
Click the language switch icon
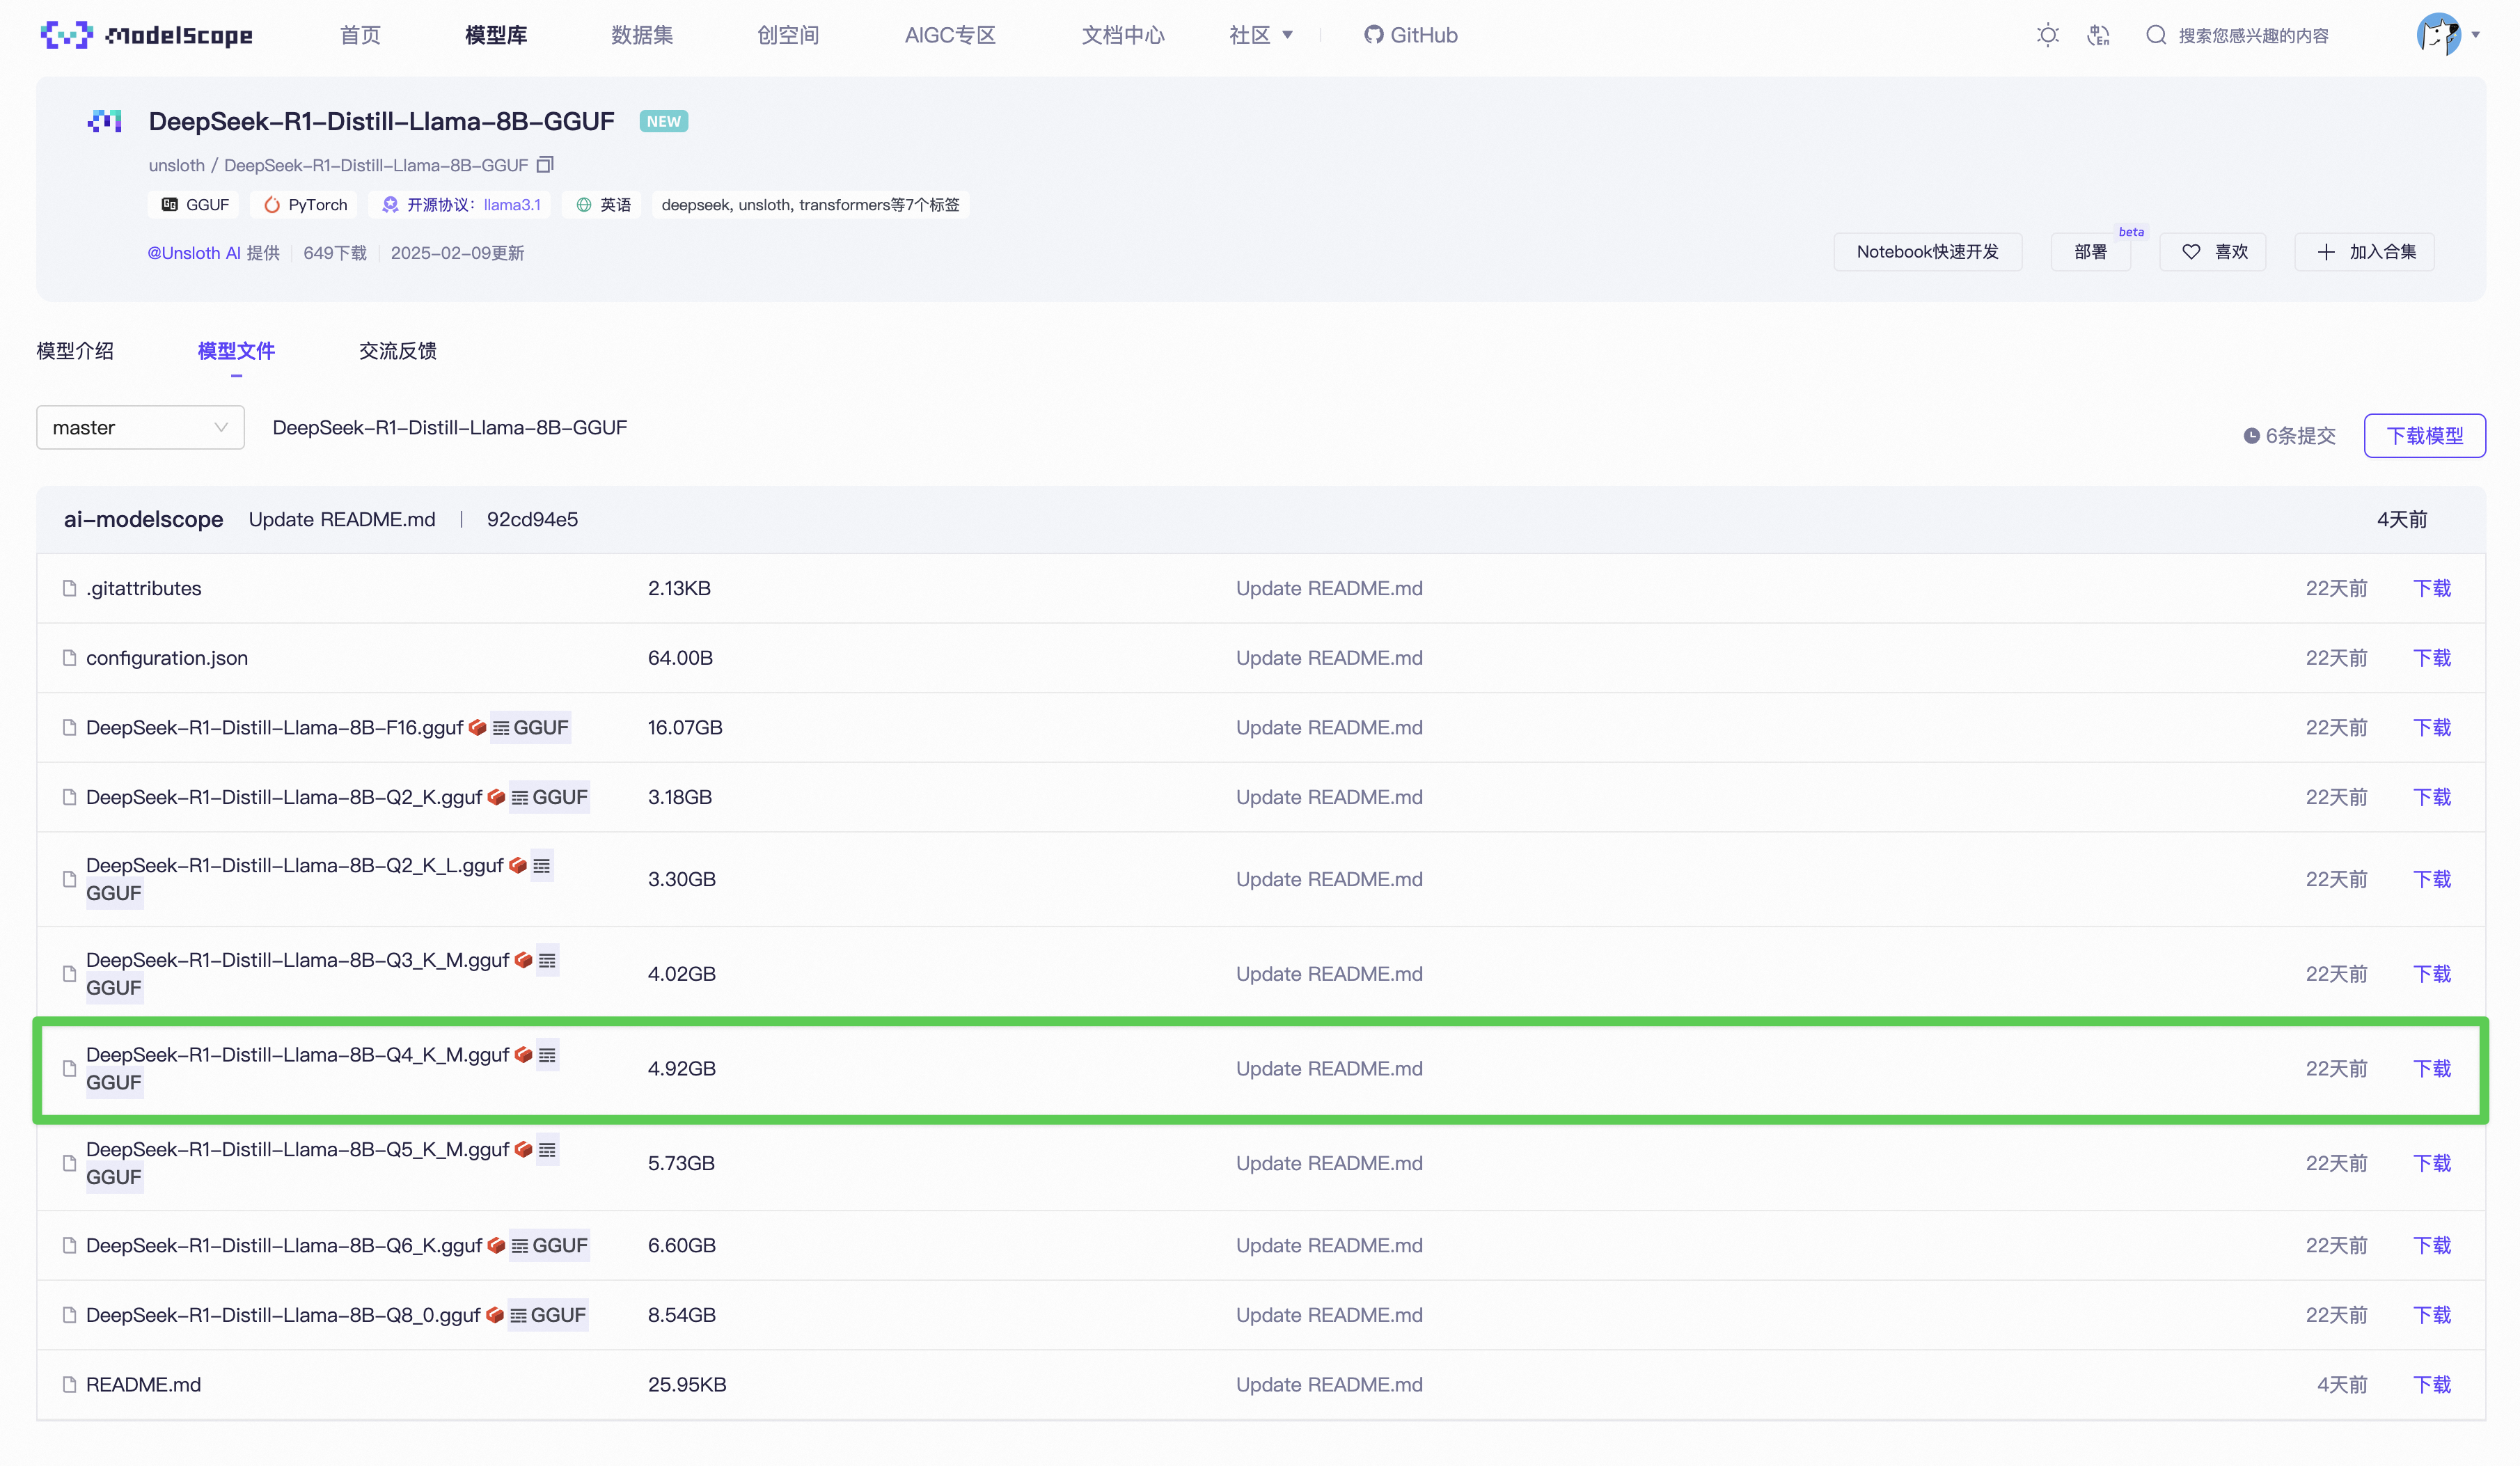click(2098, 35)
